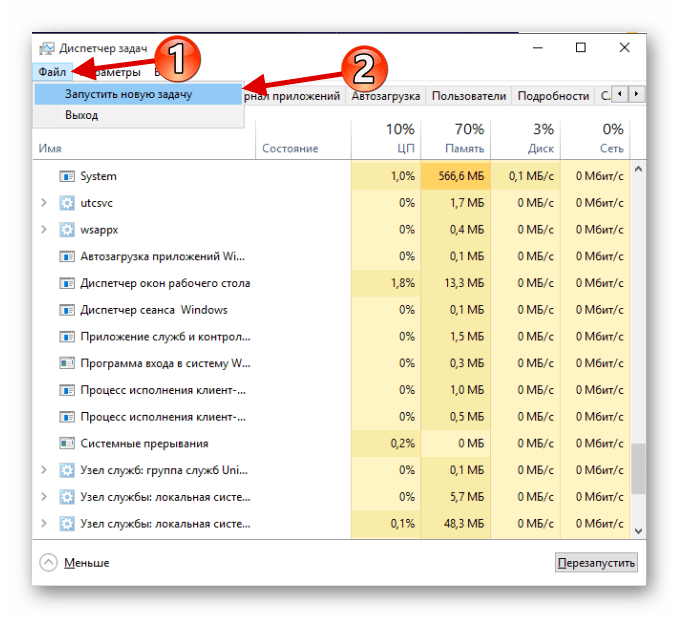679x618 pixels.
Task: Select the wsappx process name
Action: (x=99, y=230)
